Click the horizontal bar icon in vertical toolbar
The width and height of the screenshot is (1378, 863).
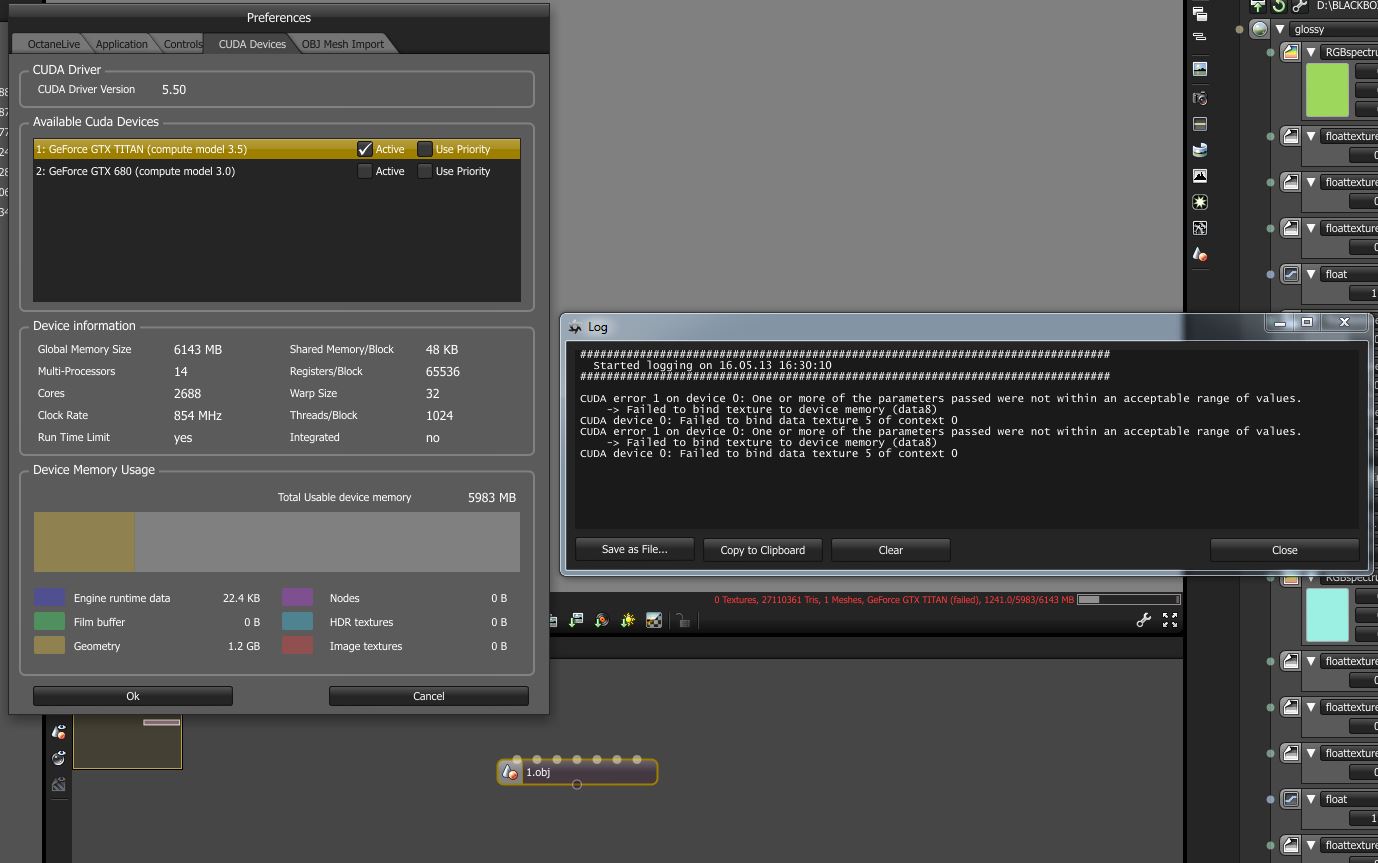pos(1200,124)
